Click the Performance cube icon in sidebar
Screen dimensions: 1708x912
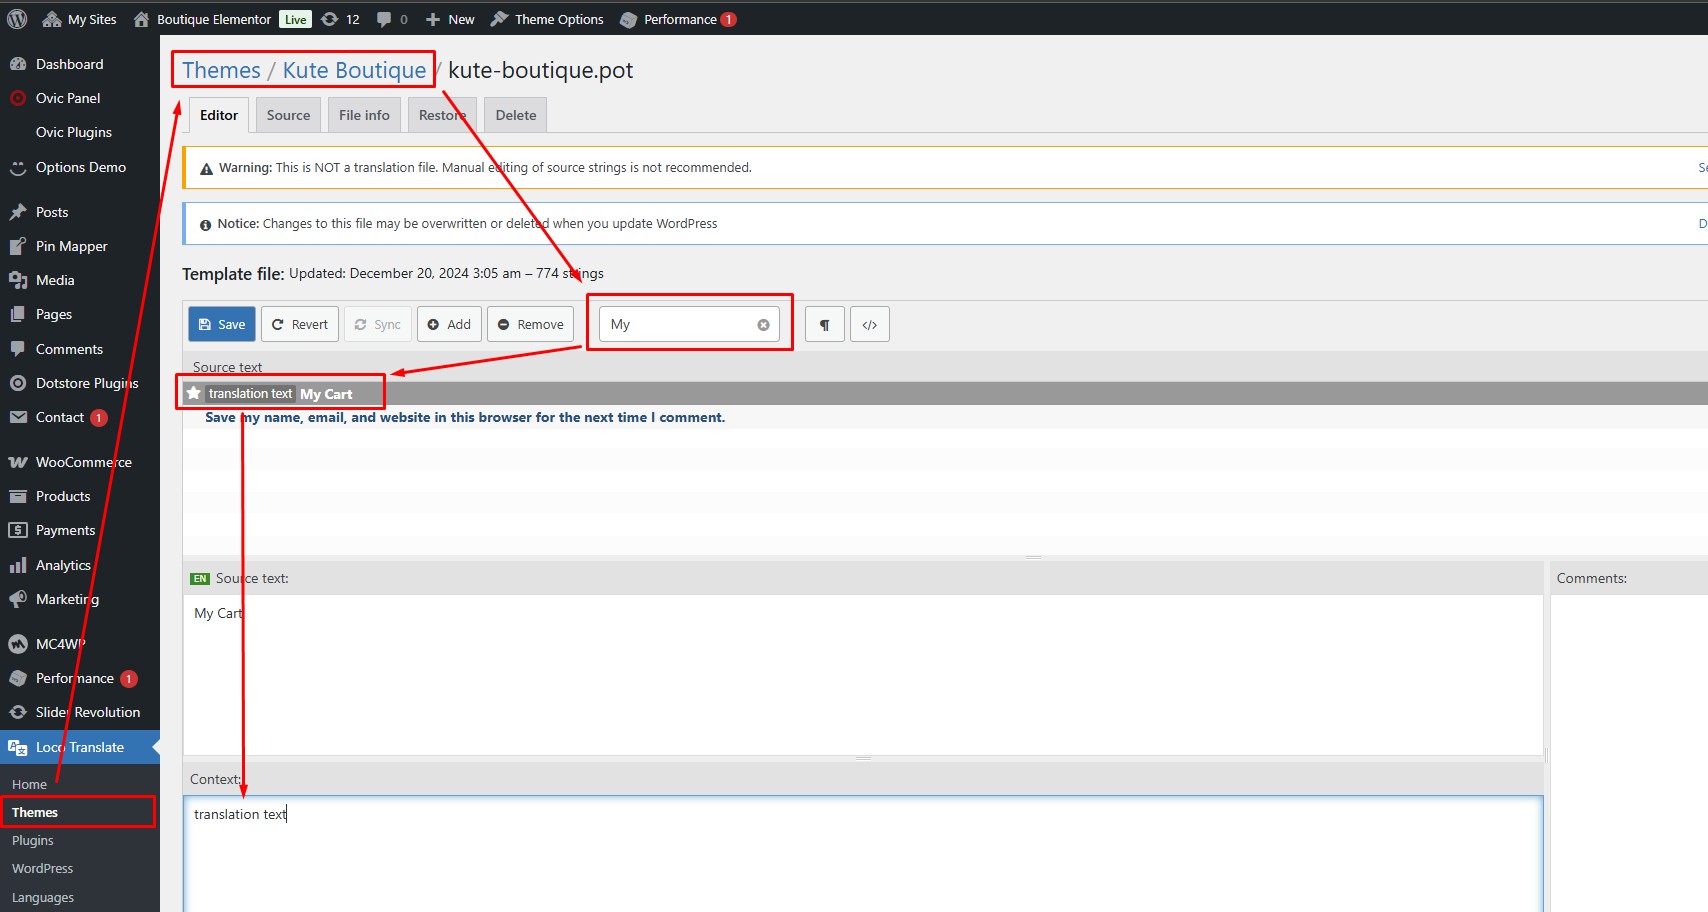pyautogui.click(x=17, y=678)
